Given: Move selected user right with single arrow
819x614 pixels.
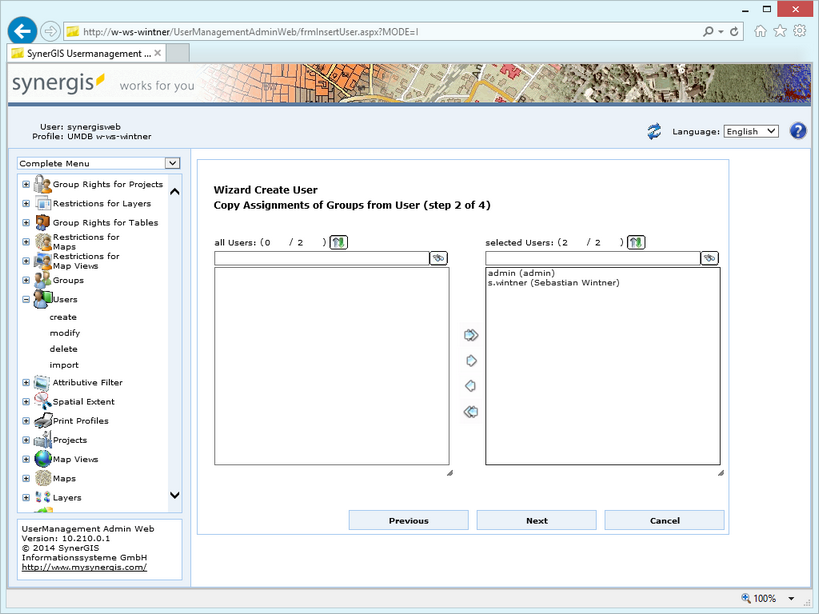Looking at the screenshot, I should click(471, 361).
